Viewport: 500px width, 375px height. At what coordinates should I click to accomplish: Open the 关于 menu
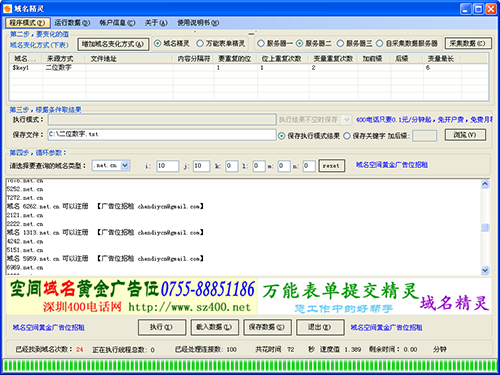pos(156,23)
